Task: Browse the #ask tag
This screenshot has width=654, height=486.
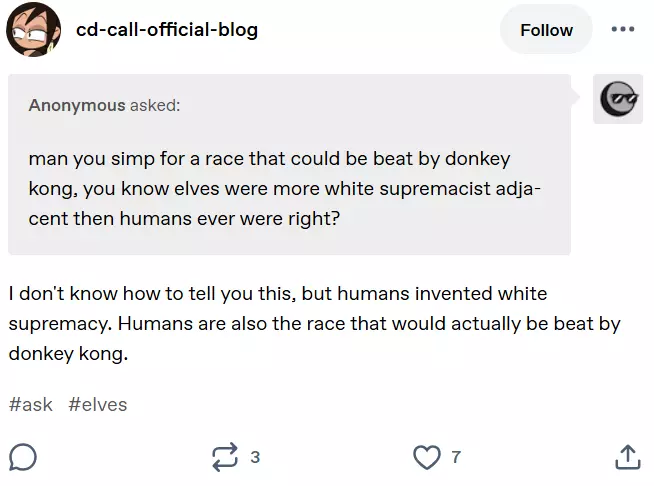Action: pyautogui.click(x=30, y=404)
